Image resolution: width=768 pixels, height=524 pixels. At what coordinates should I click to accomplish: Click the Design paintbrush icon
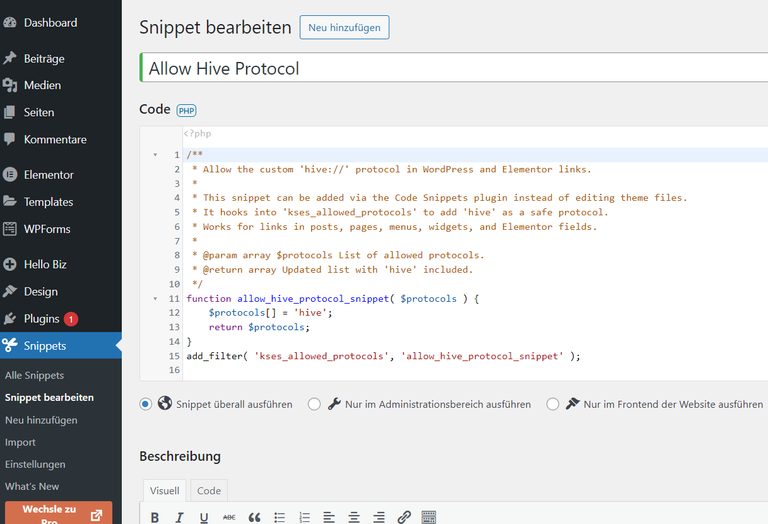click(x=10, y=291)
